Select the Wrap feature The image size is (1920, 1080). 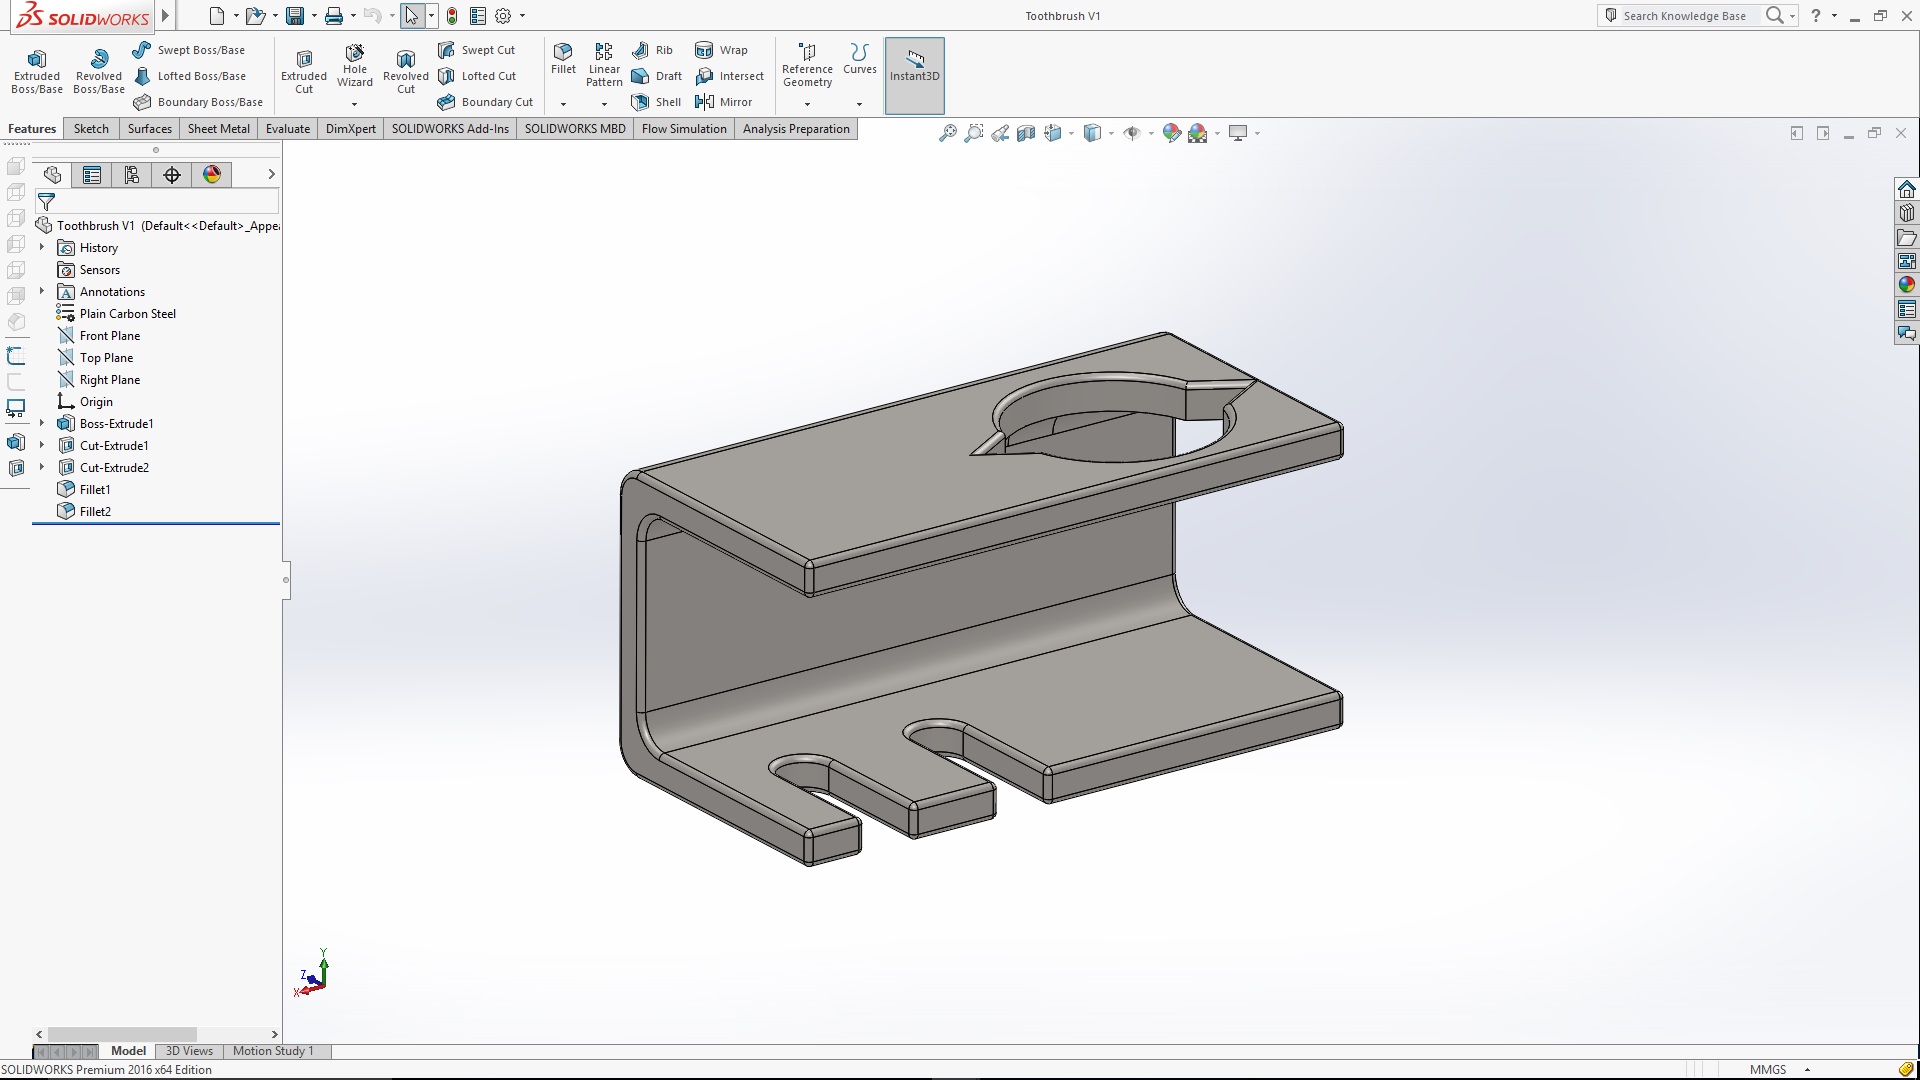(x=722, y=50)
